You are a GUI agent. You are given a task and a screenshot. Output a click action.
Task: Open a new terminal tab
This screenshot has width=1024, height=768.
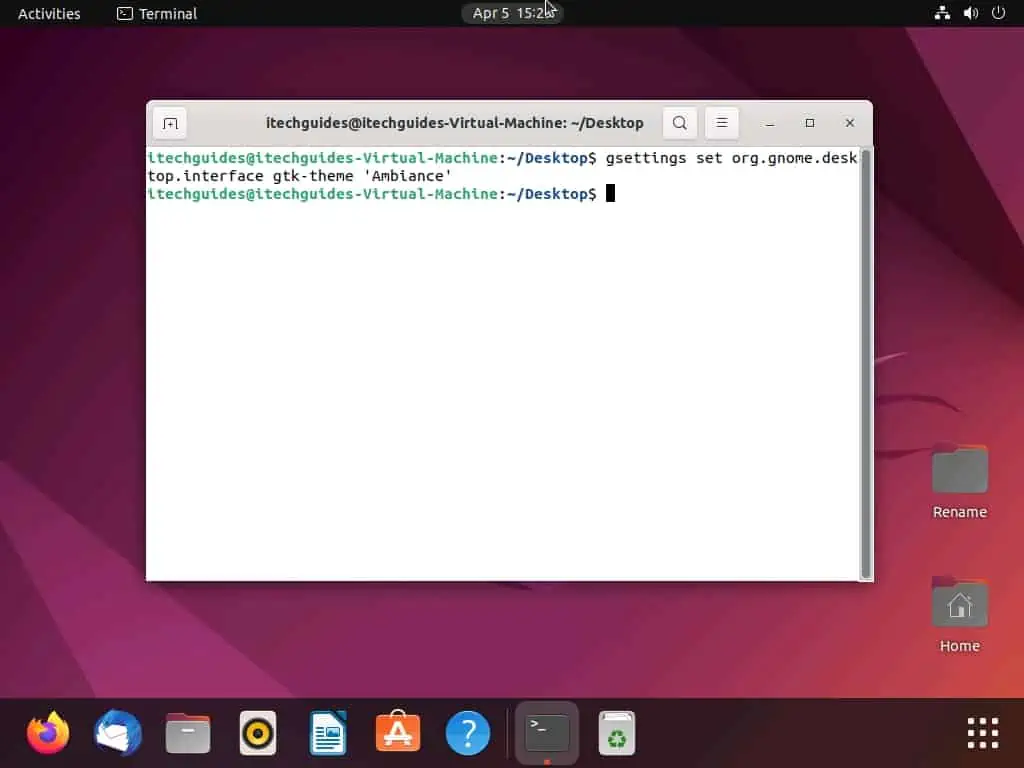(169, 122)
